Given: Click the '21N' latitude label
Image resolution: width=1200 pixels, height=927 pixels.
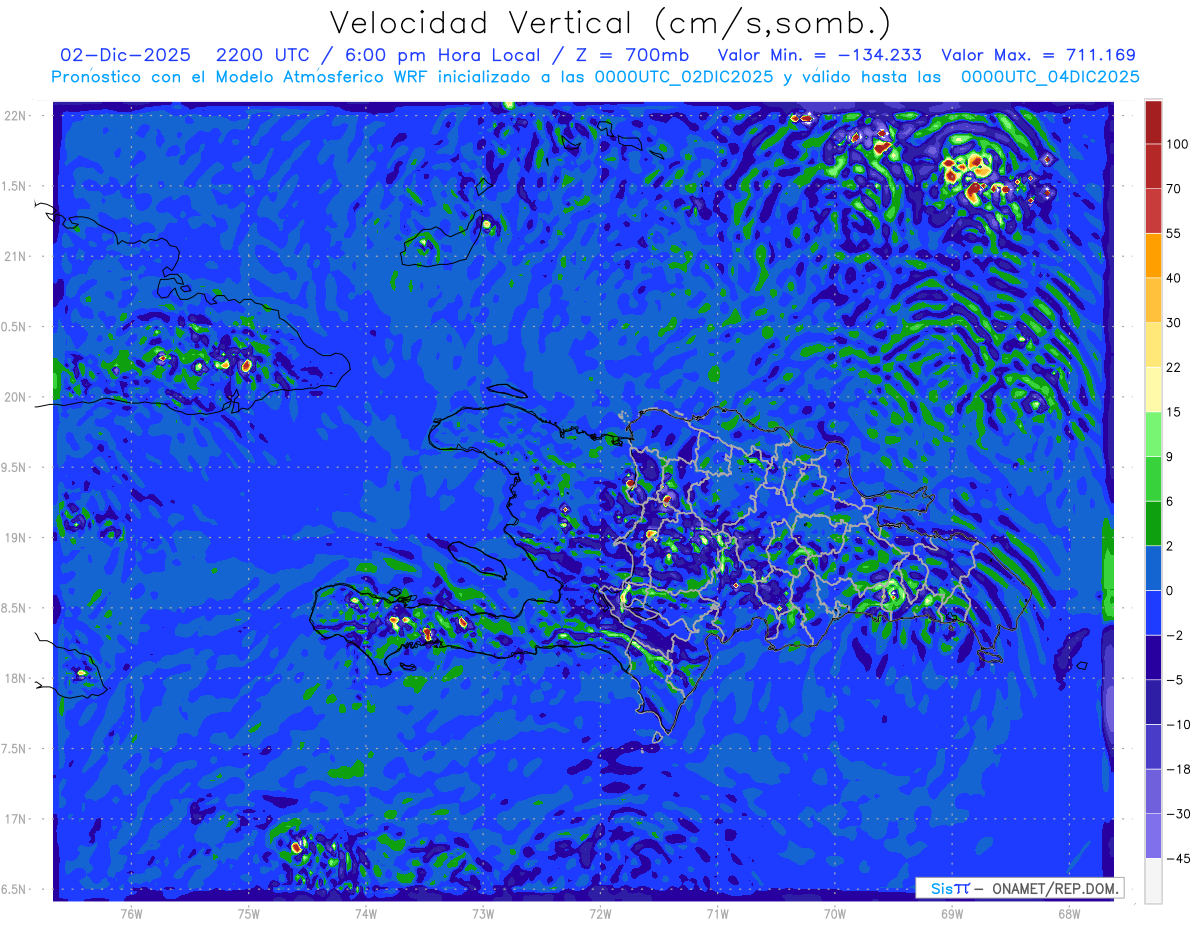Looking at the screenshot, I should coord(17,256).
